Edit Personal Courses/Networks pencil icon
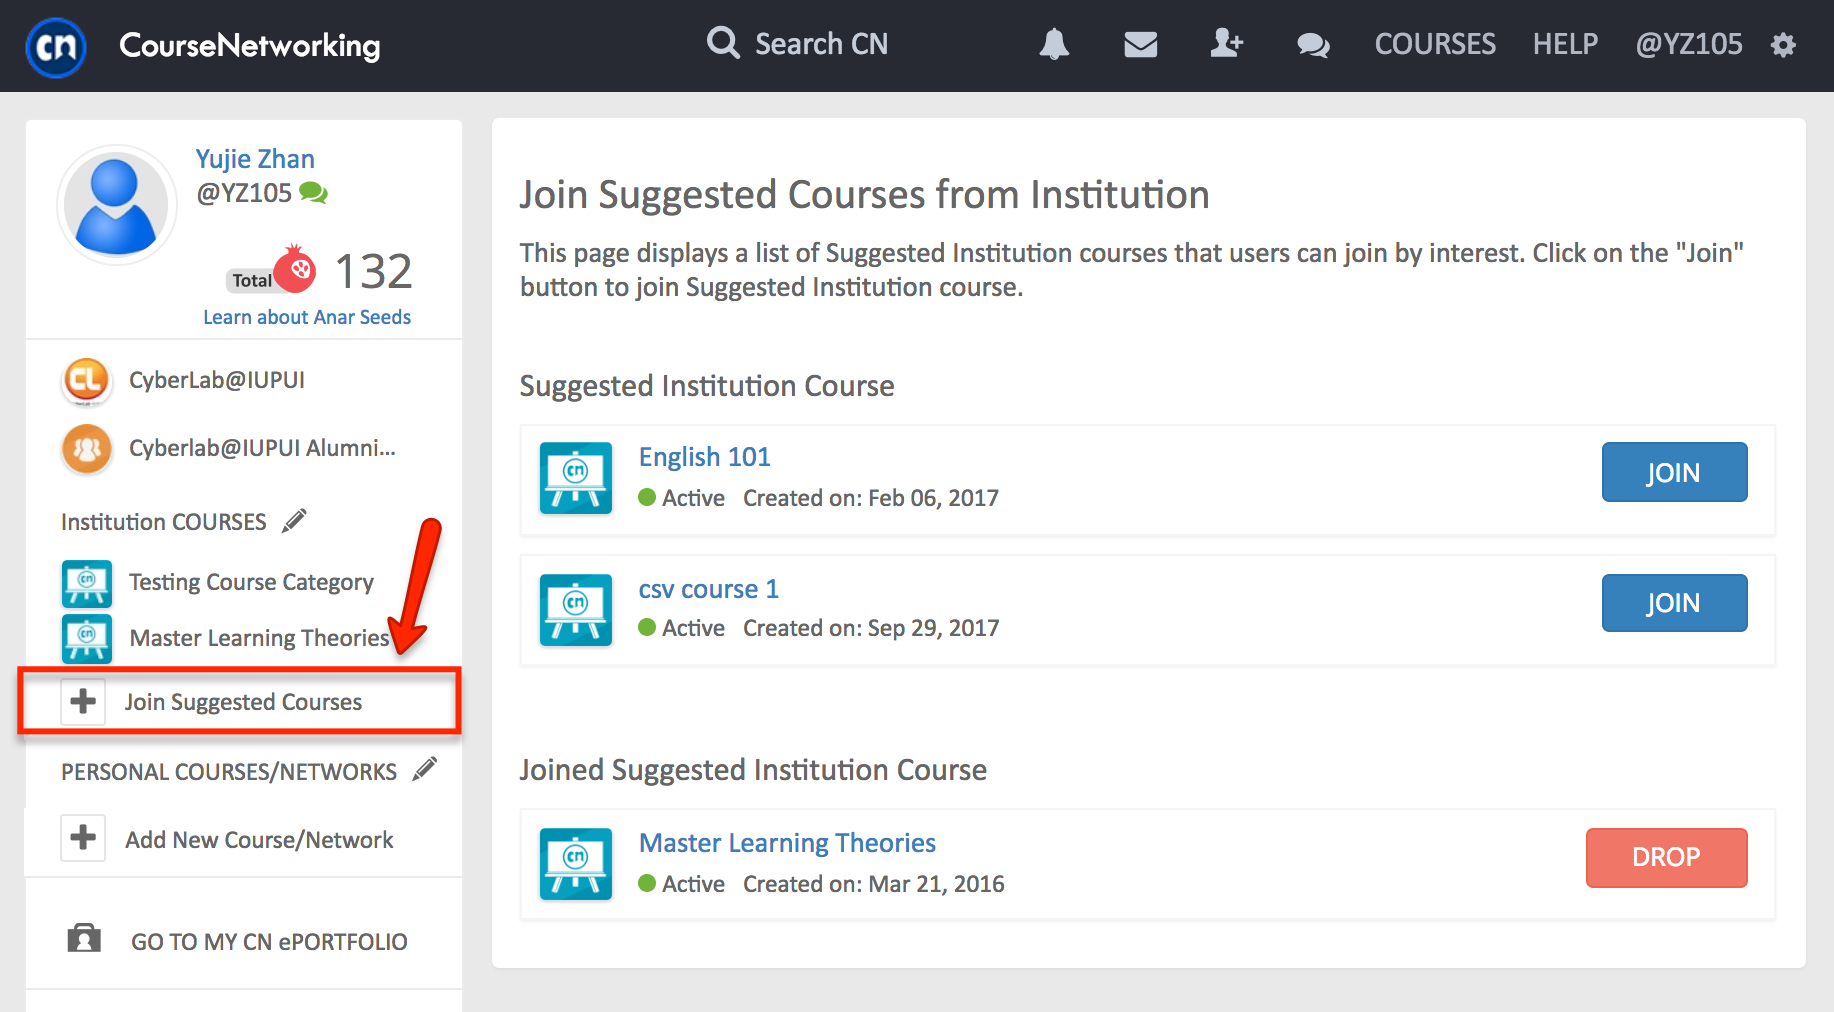This screenshot has width=1834, height=1012. click(x=425, y=769)
